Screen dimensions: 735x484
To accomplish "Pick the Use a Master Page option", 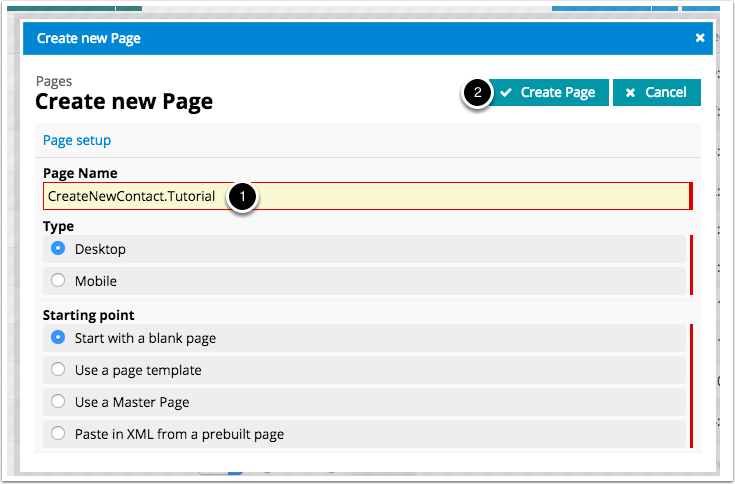I will click(x=58, y=402).
